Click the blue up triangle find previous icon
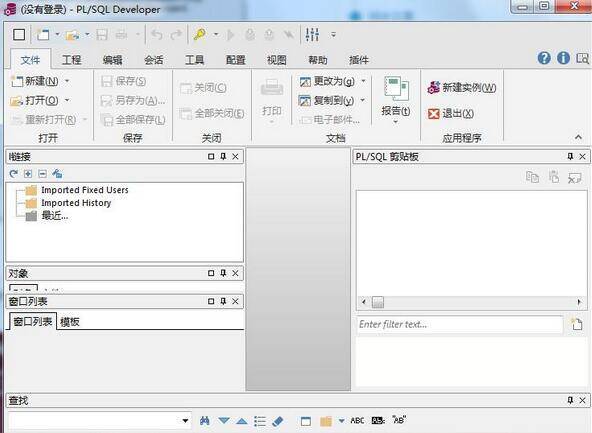The image size is (592, 433). click(242, 421)
